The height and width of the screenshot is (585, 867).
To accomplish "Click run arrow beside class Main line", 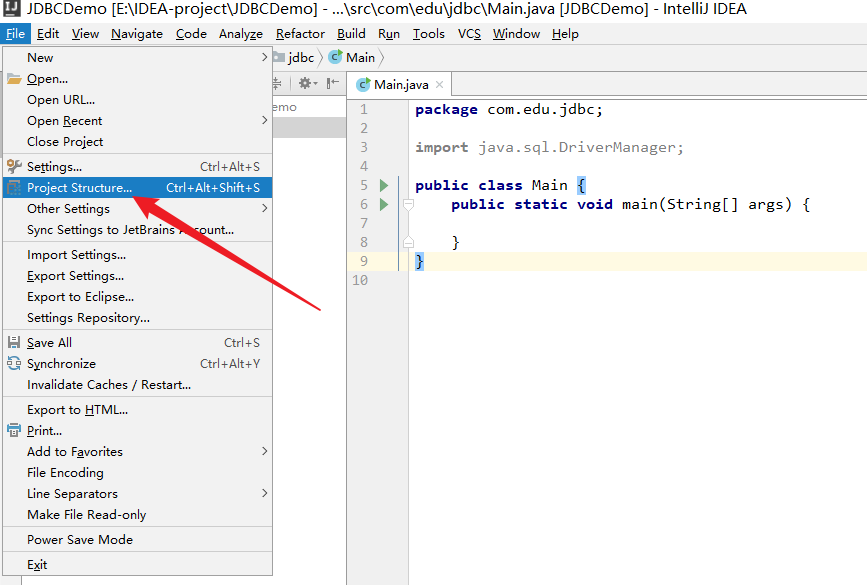I will [384, 185].
